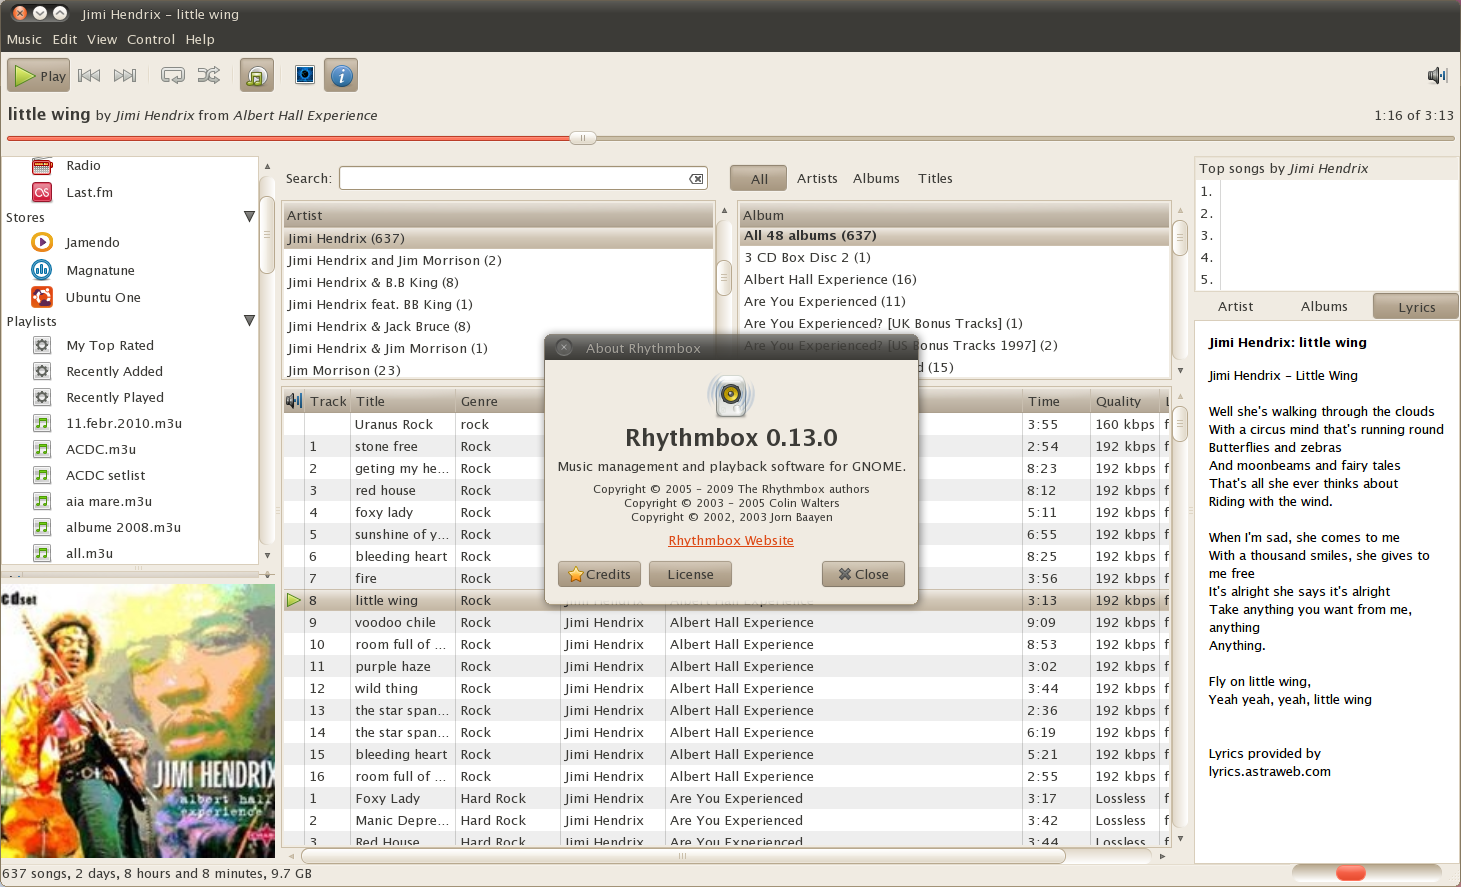This screenshot has height=887, width=1461.
Task: Open the volume control speaker icon
Action: (1436, 75)
